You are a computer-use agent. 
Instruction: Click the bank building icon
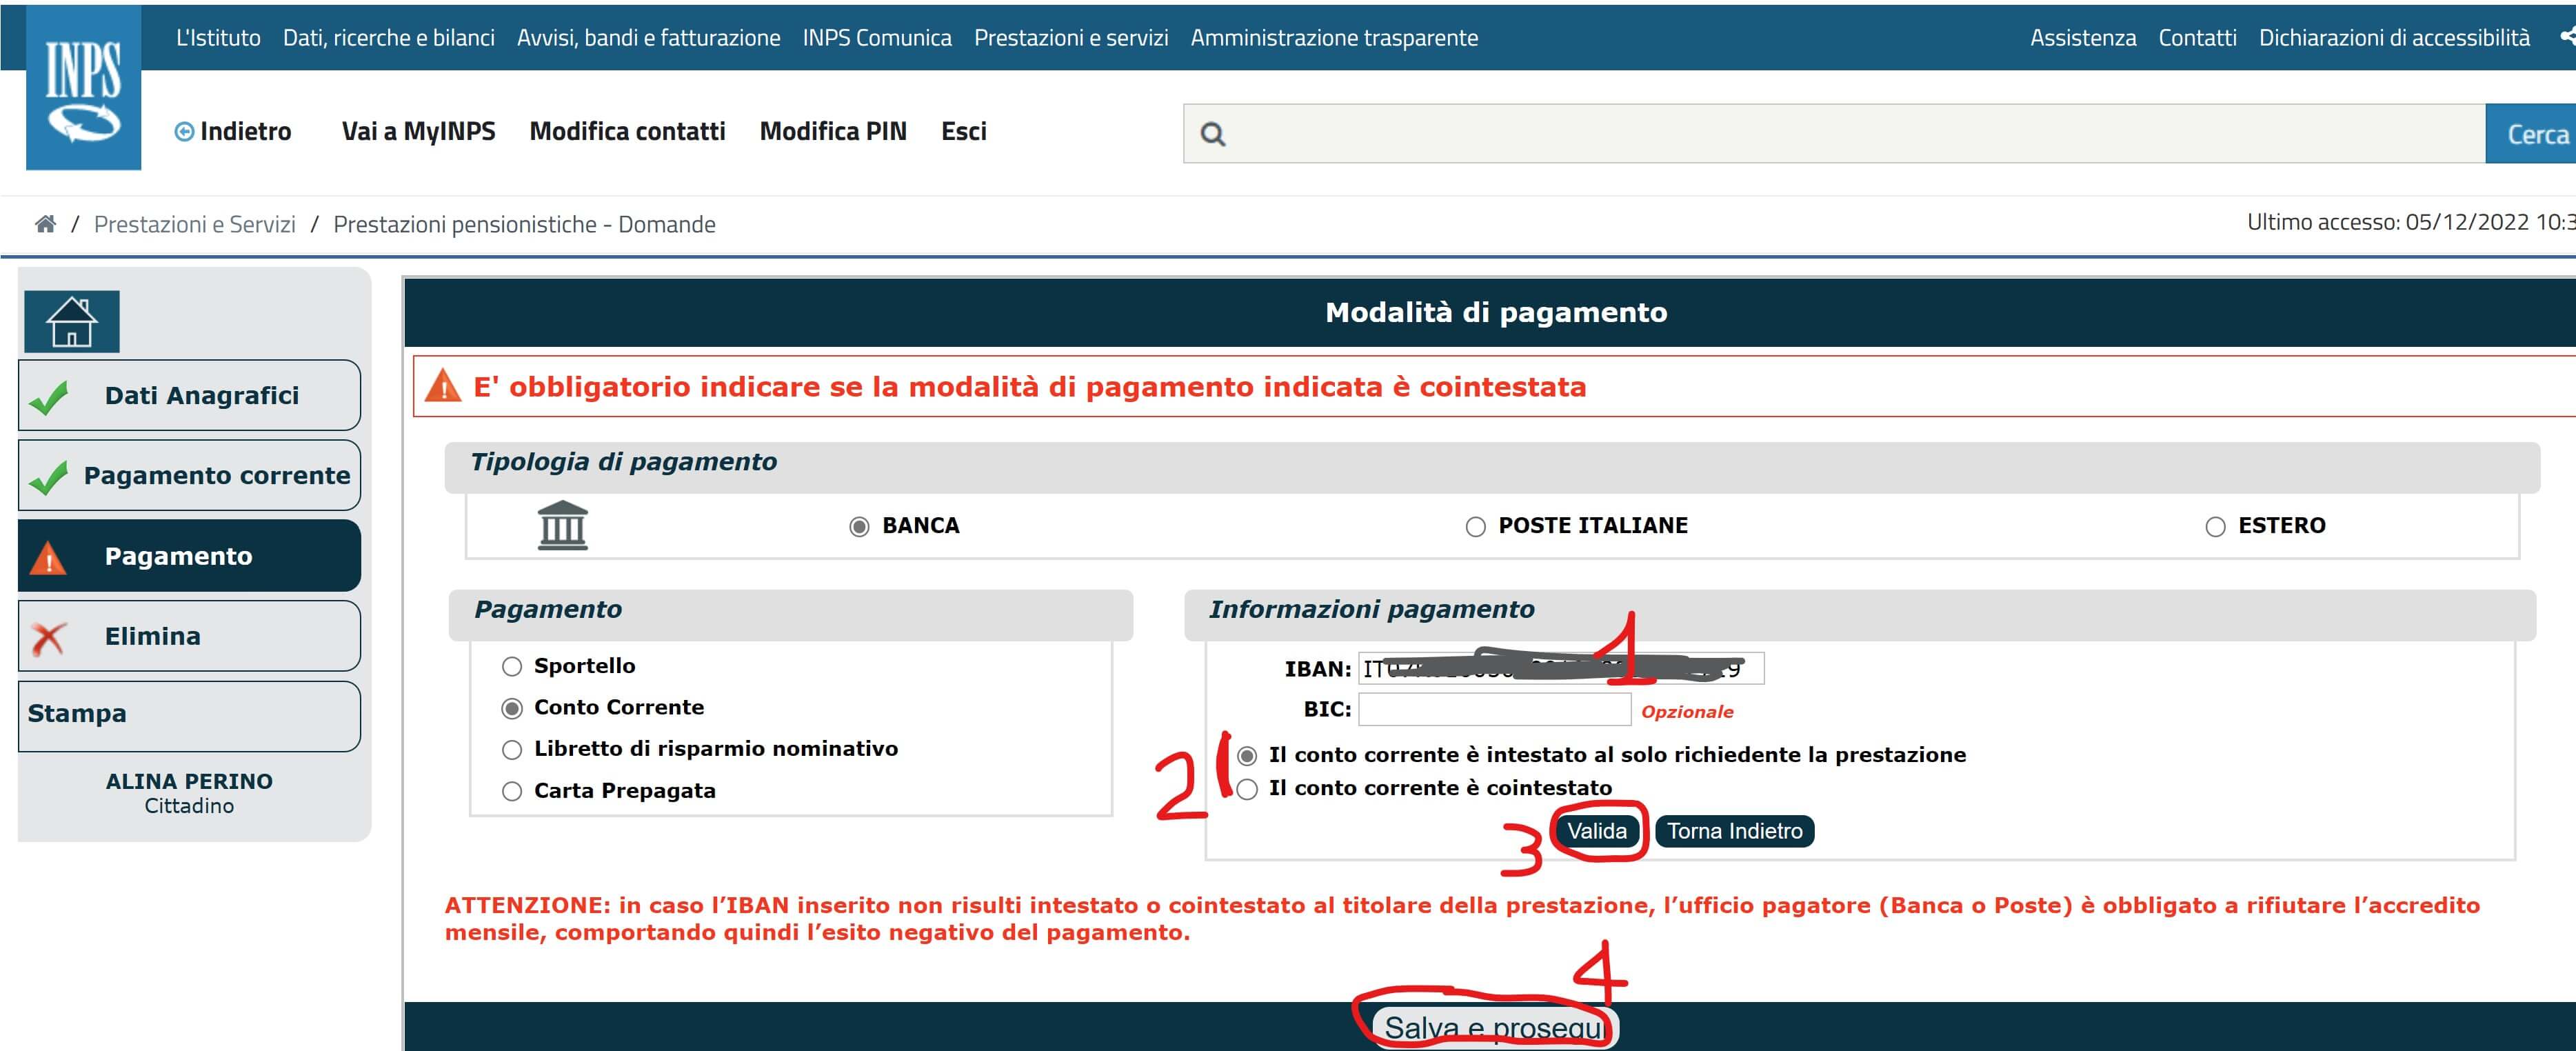pyautogui.click(x=563, y=525)
